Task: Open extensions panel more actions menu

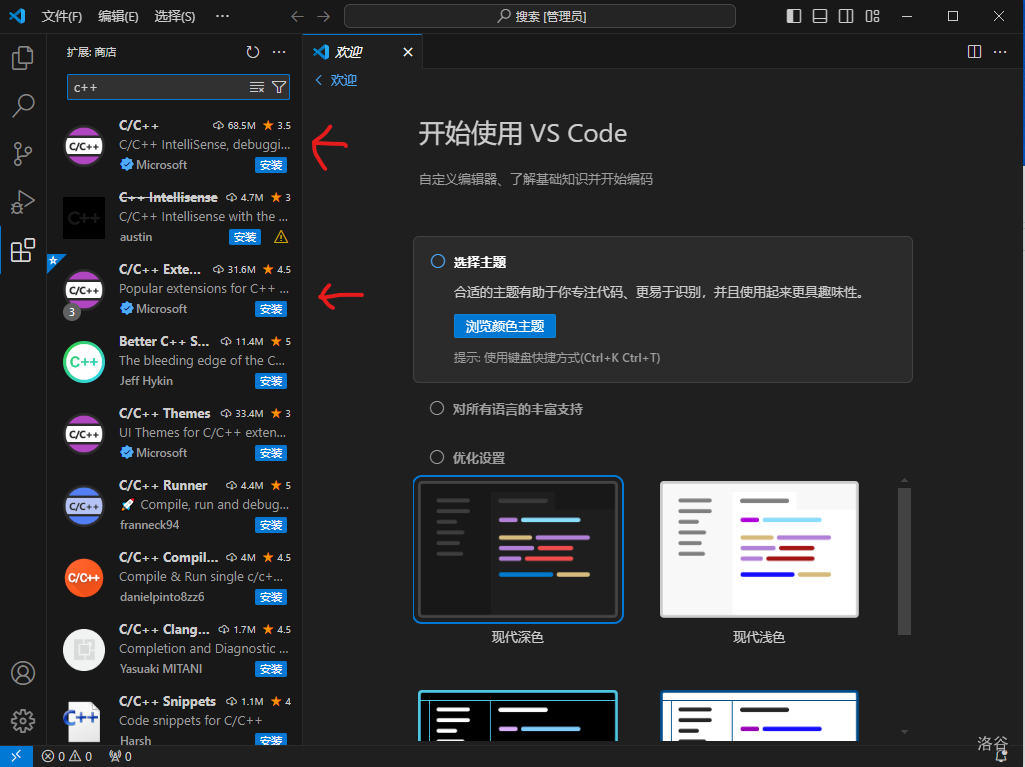Action: [279, 52]
